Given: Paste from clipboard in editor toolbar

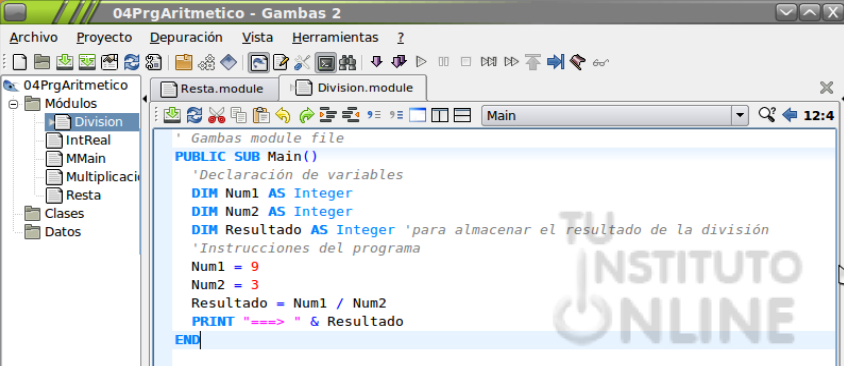Looking at the screenshot, I should click(x=261, y=115).
